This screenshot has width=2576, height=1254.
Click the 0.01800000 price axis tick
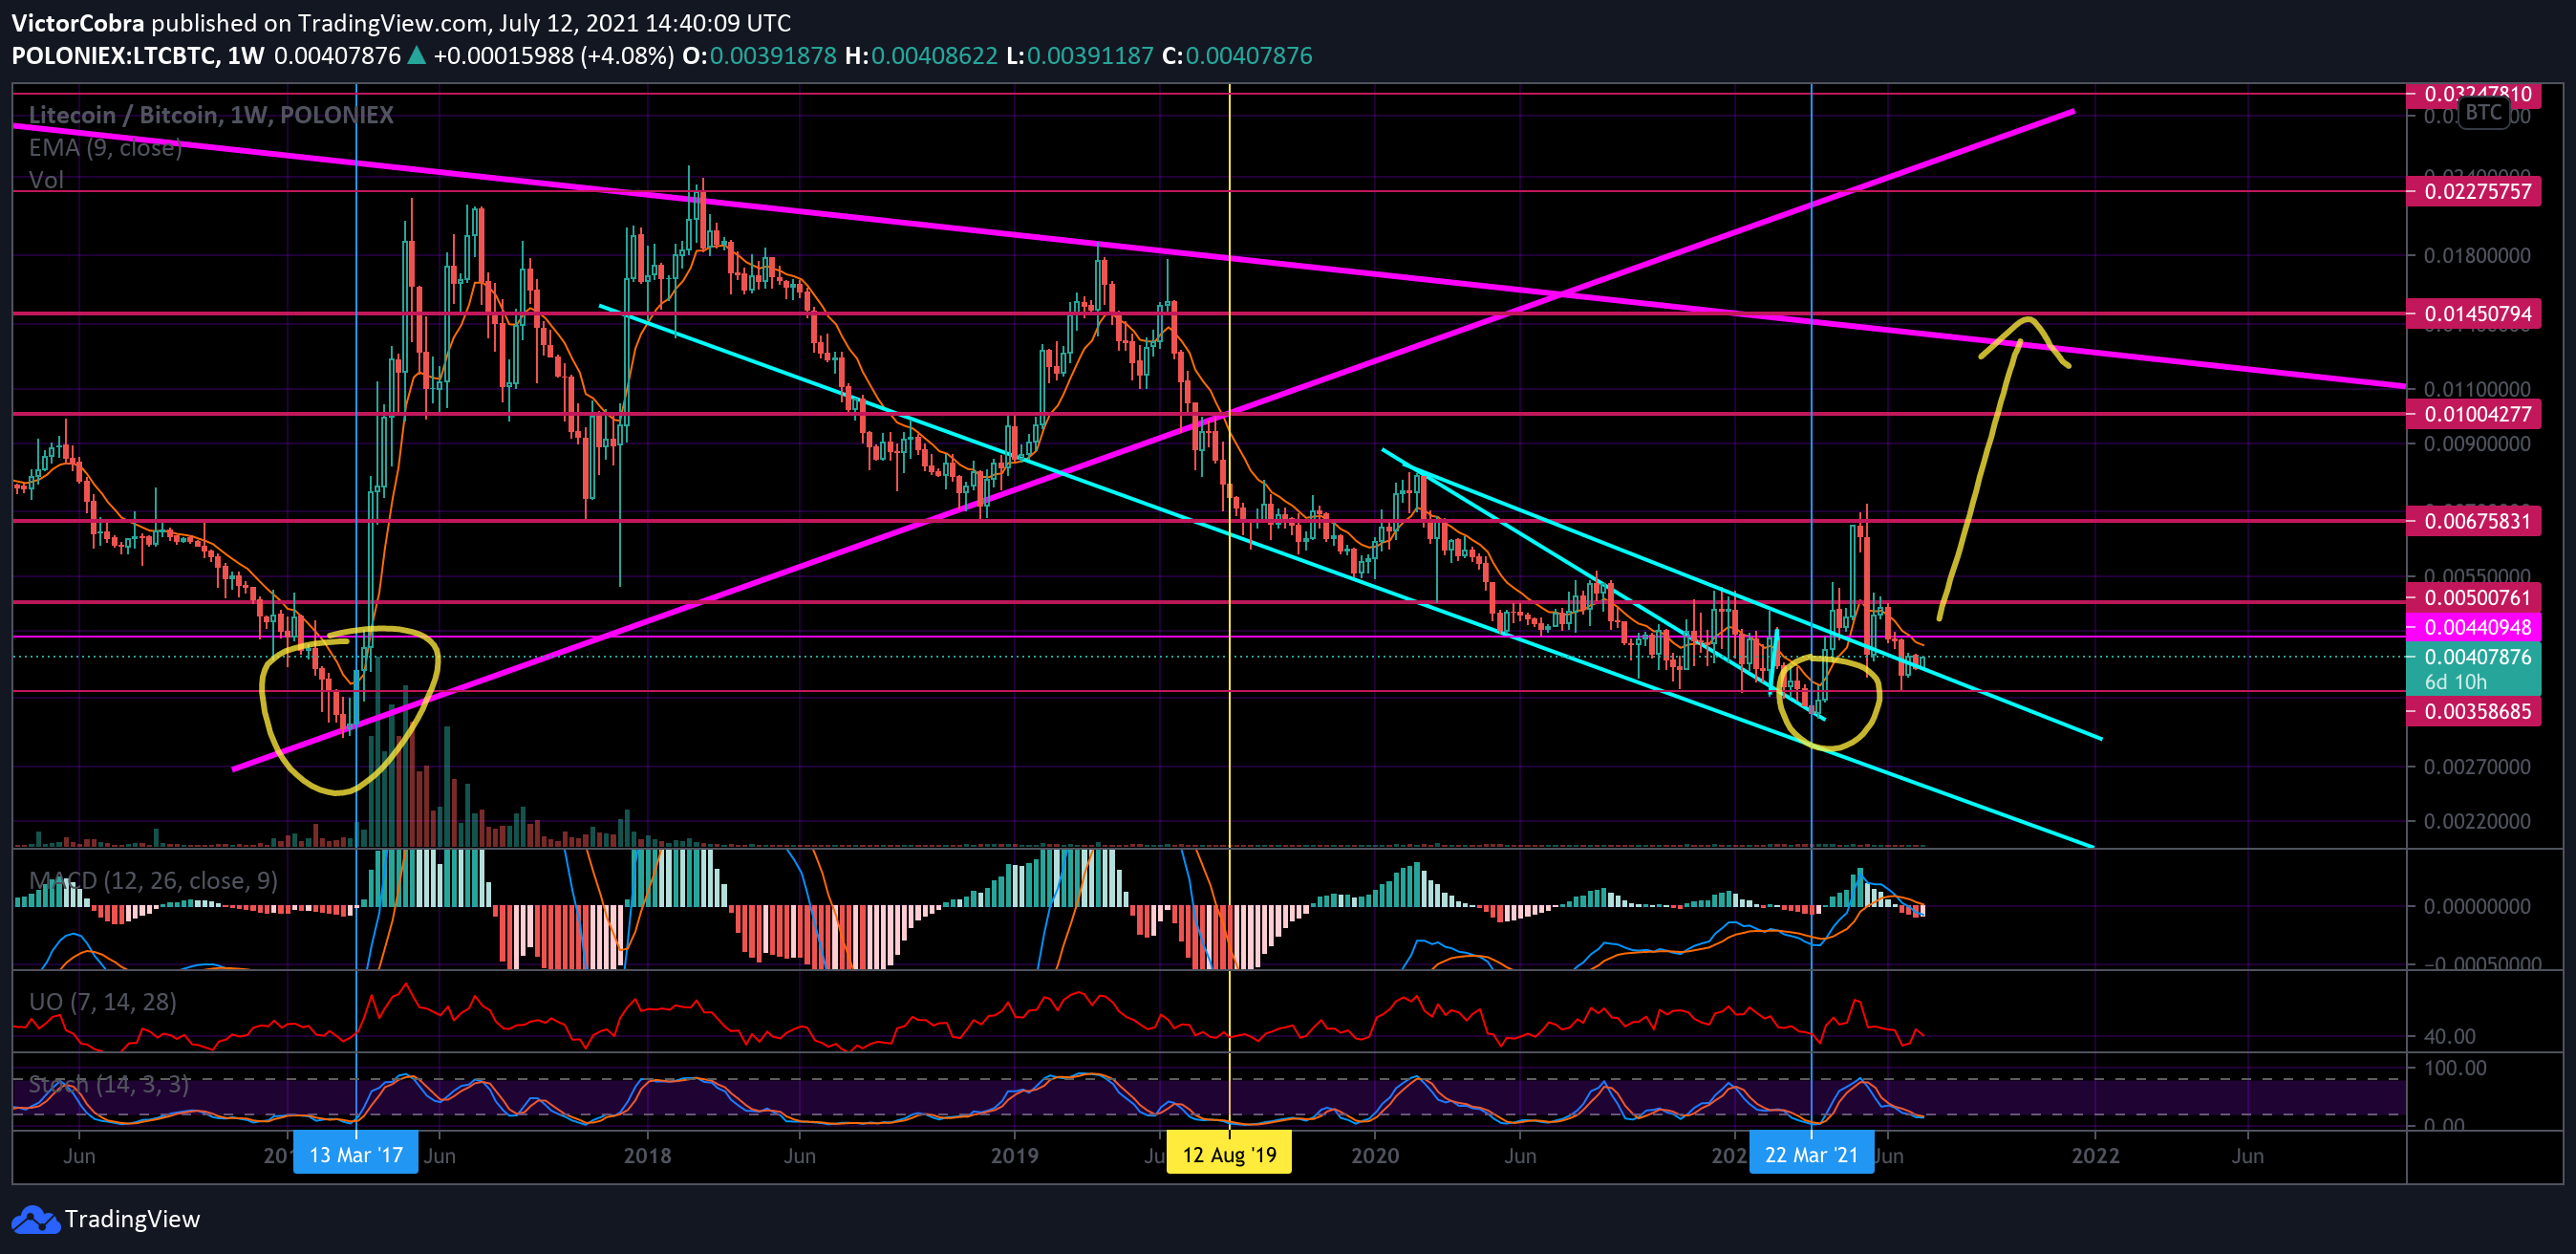[x=2477, y=256]
